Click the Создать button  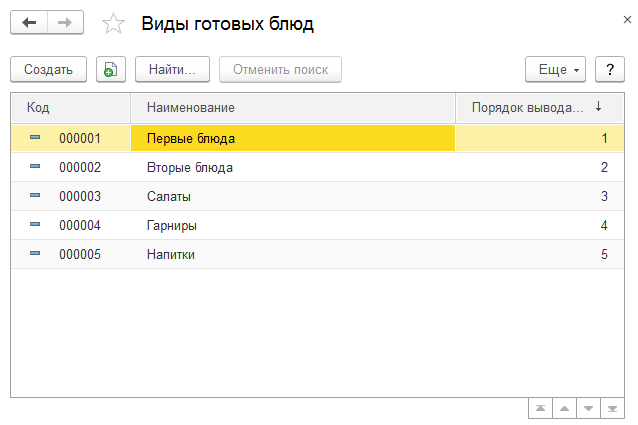pos(48,70)
